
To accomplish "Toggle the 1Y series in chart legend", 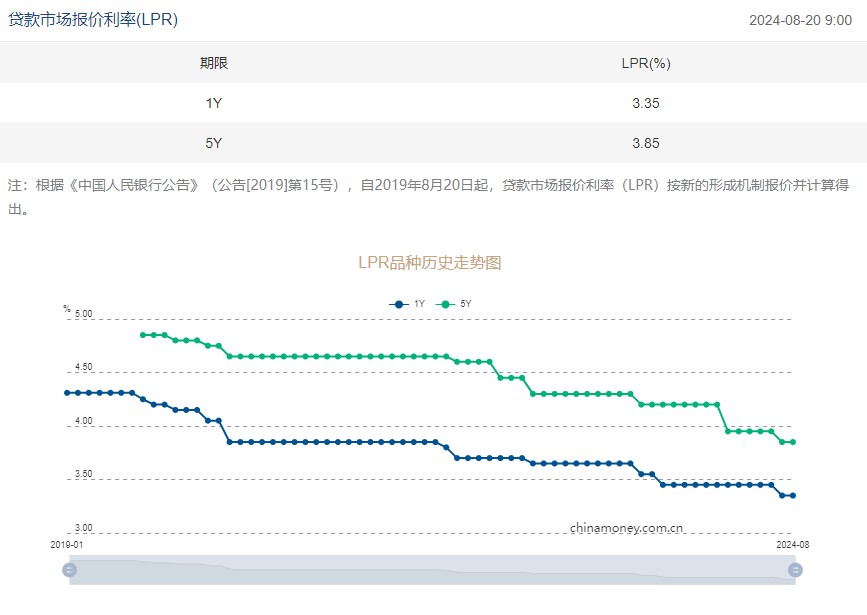I will pos(407,303).
